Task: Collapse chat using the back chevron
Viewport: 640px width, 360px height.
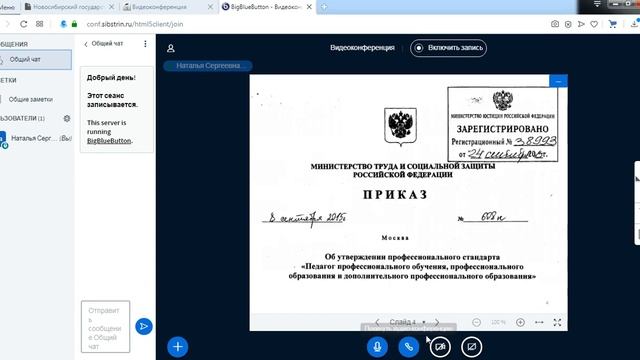Action: tap(86, 44)
